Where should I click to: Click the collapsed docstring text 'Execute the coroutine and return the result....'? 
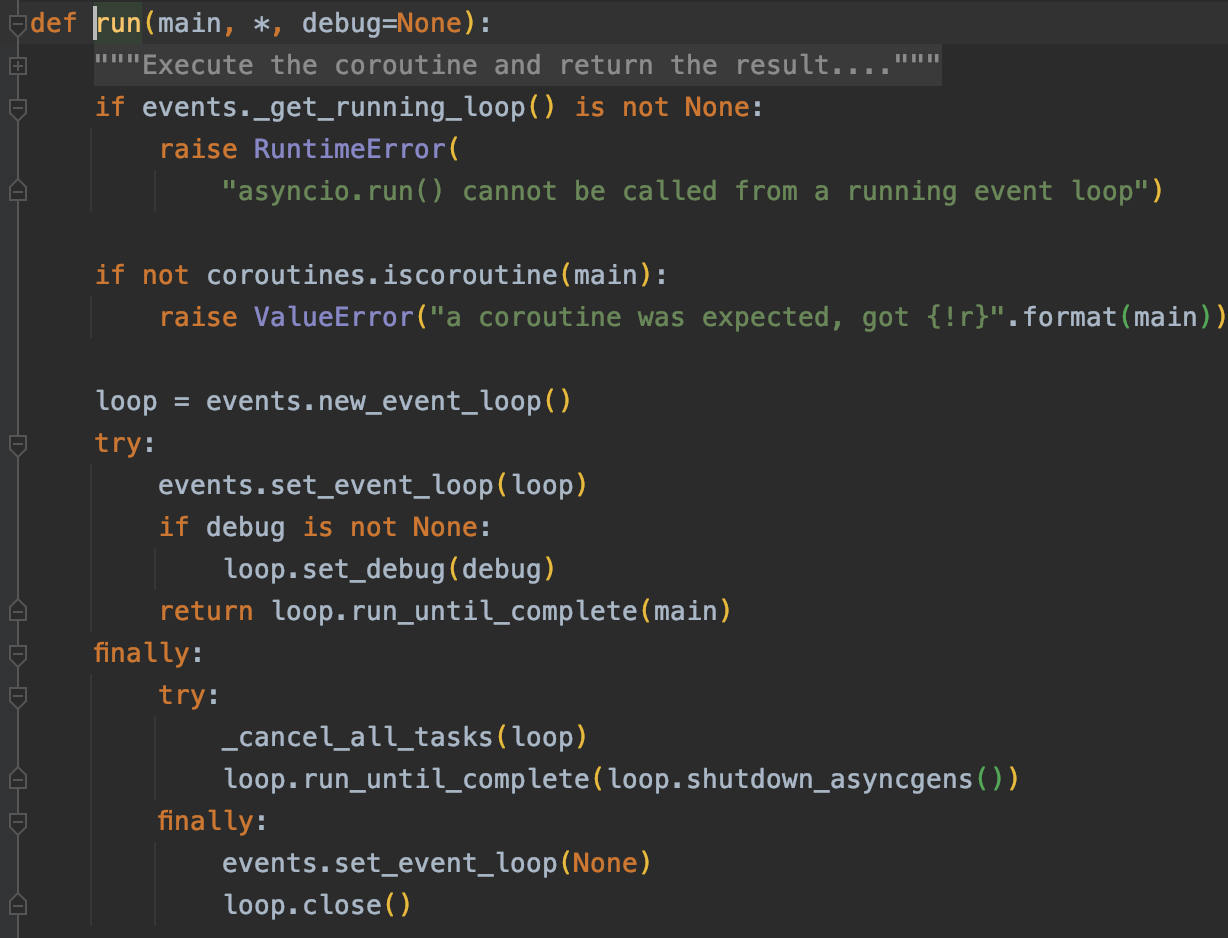(x=518, y=66)
